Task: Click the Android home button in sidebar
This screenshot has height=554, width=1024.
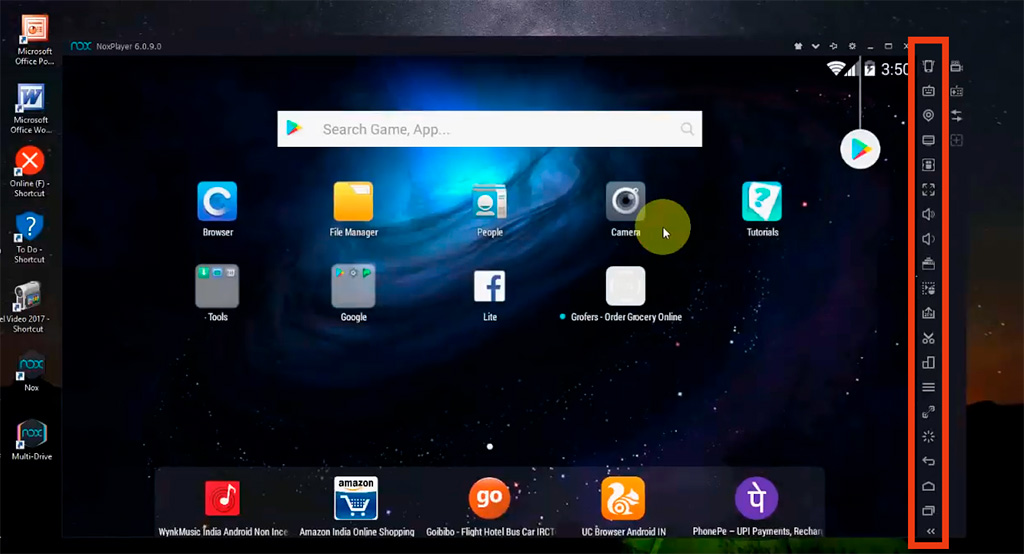Action: [x=928, y=486]
